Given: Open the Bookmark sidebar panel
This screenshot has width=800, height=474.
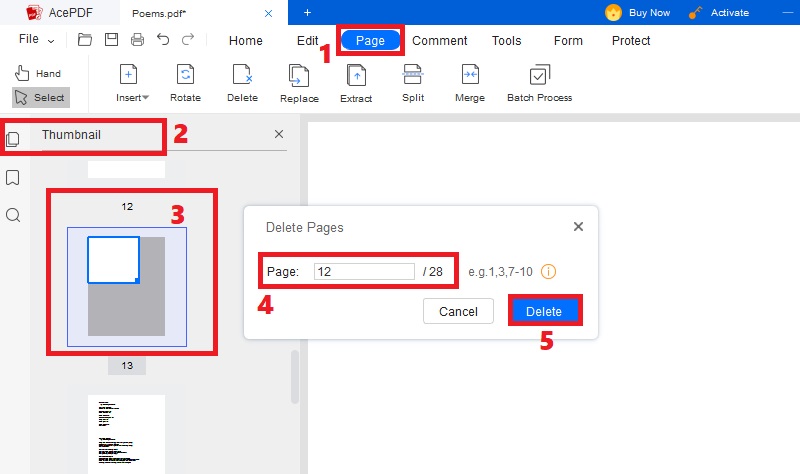Looking at the screenshot, I should coord(13,178).
